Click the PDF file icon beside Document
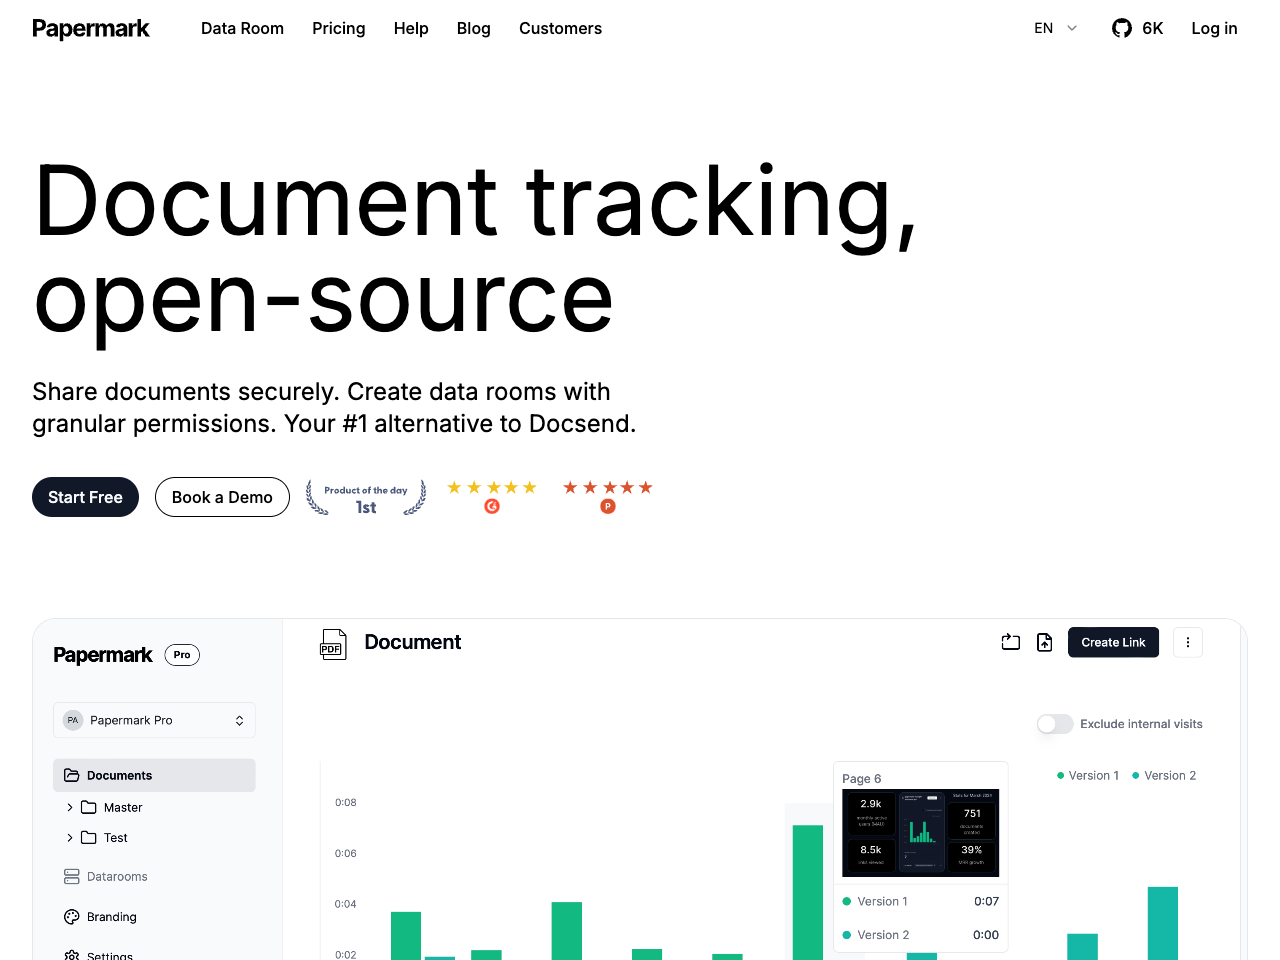The height and width of the screenshot is (960, 1280). coord(333,645)
